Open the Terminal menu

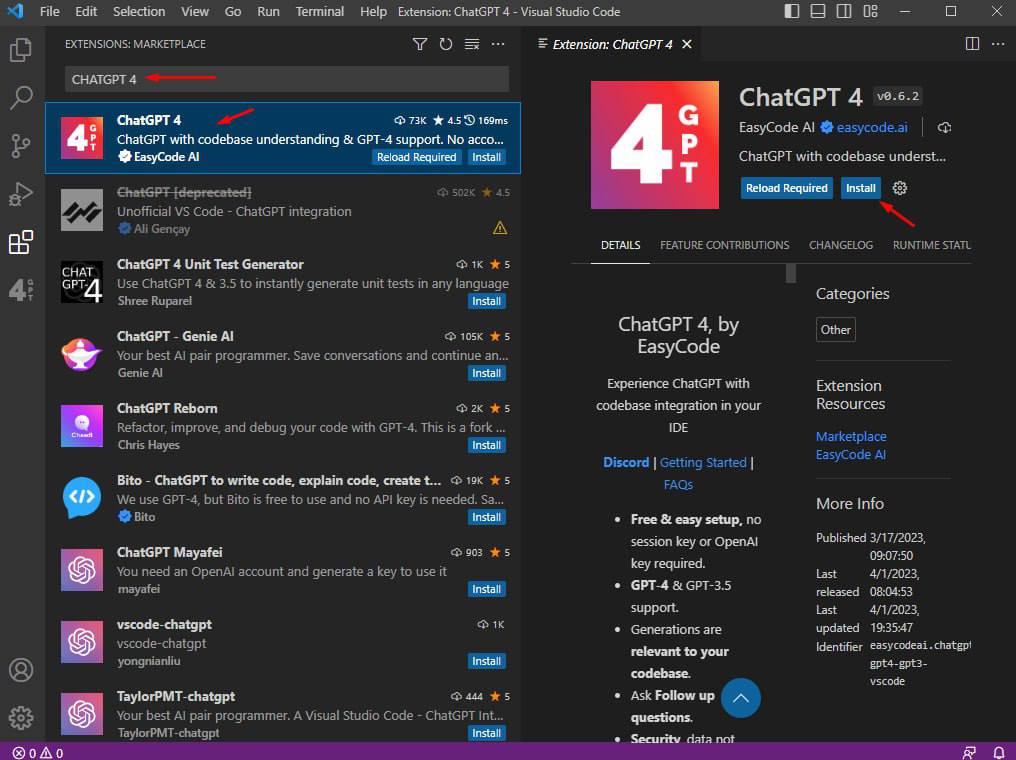click(x=319, y=12)
